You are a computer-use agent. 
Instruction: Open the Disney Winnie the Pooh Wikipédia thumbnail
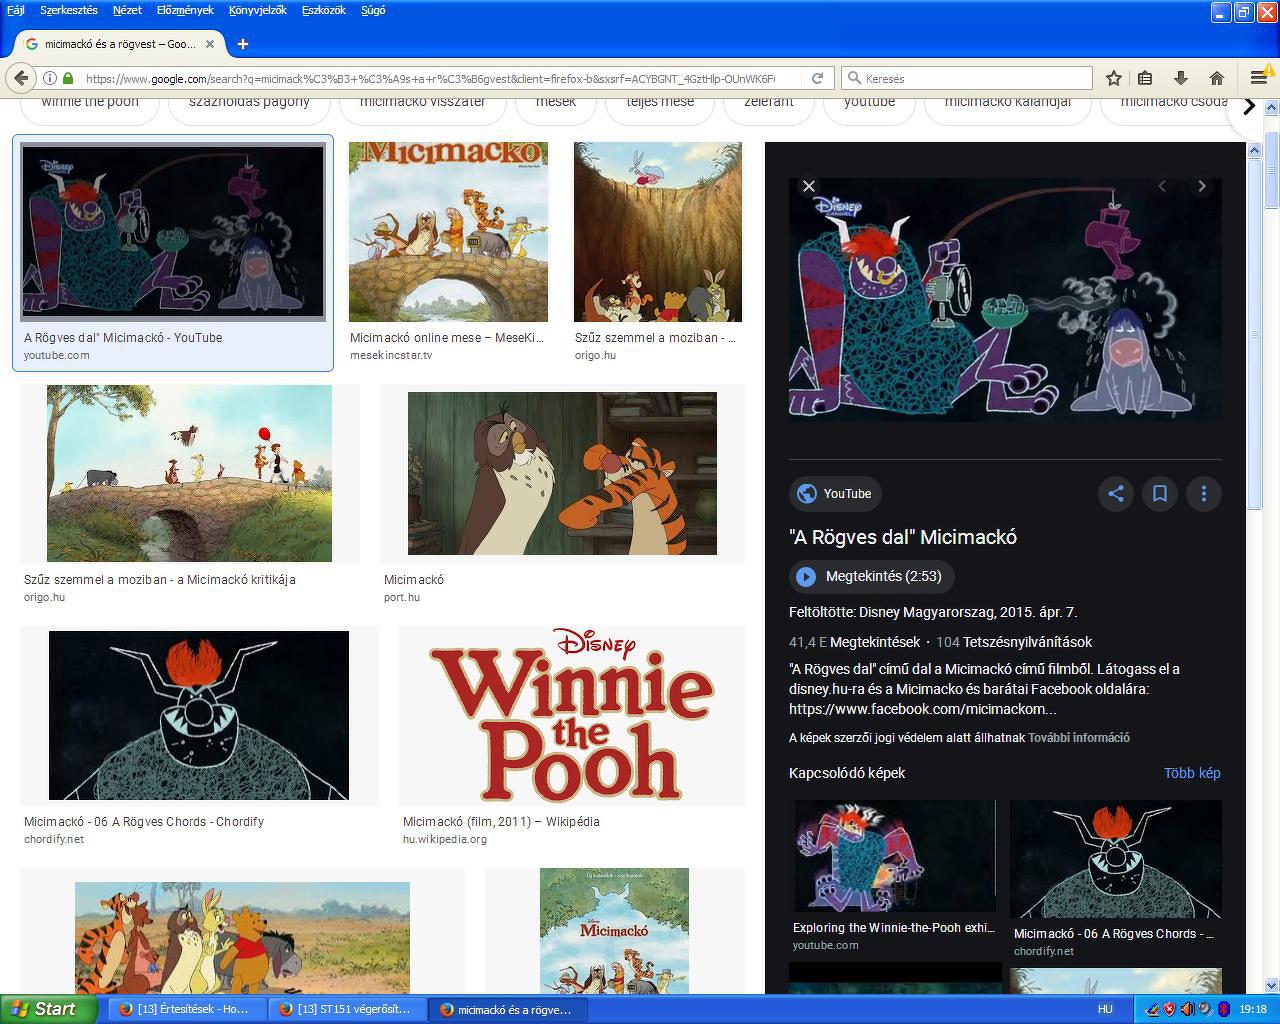(572, 716)
